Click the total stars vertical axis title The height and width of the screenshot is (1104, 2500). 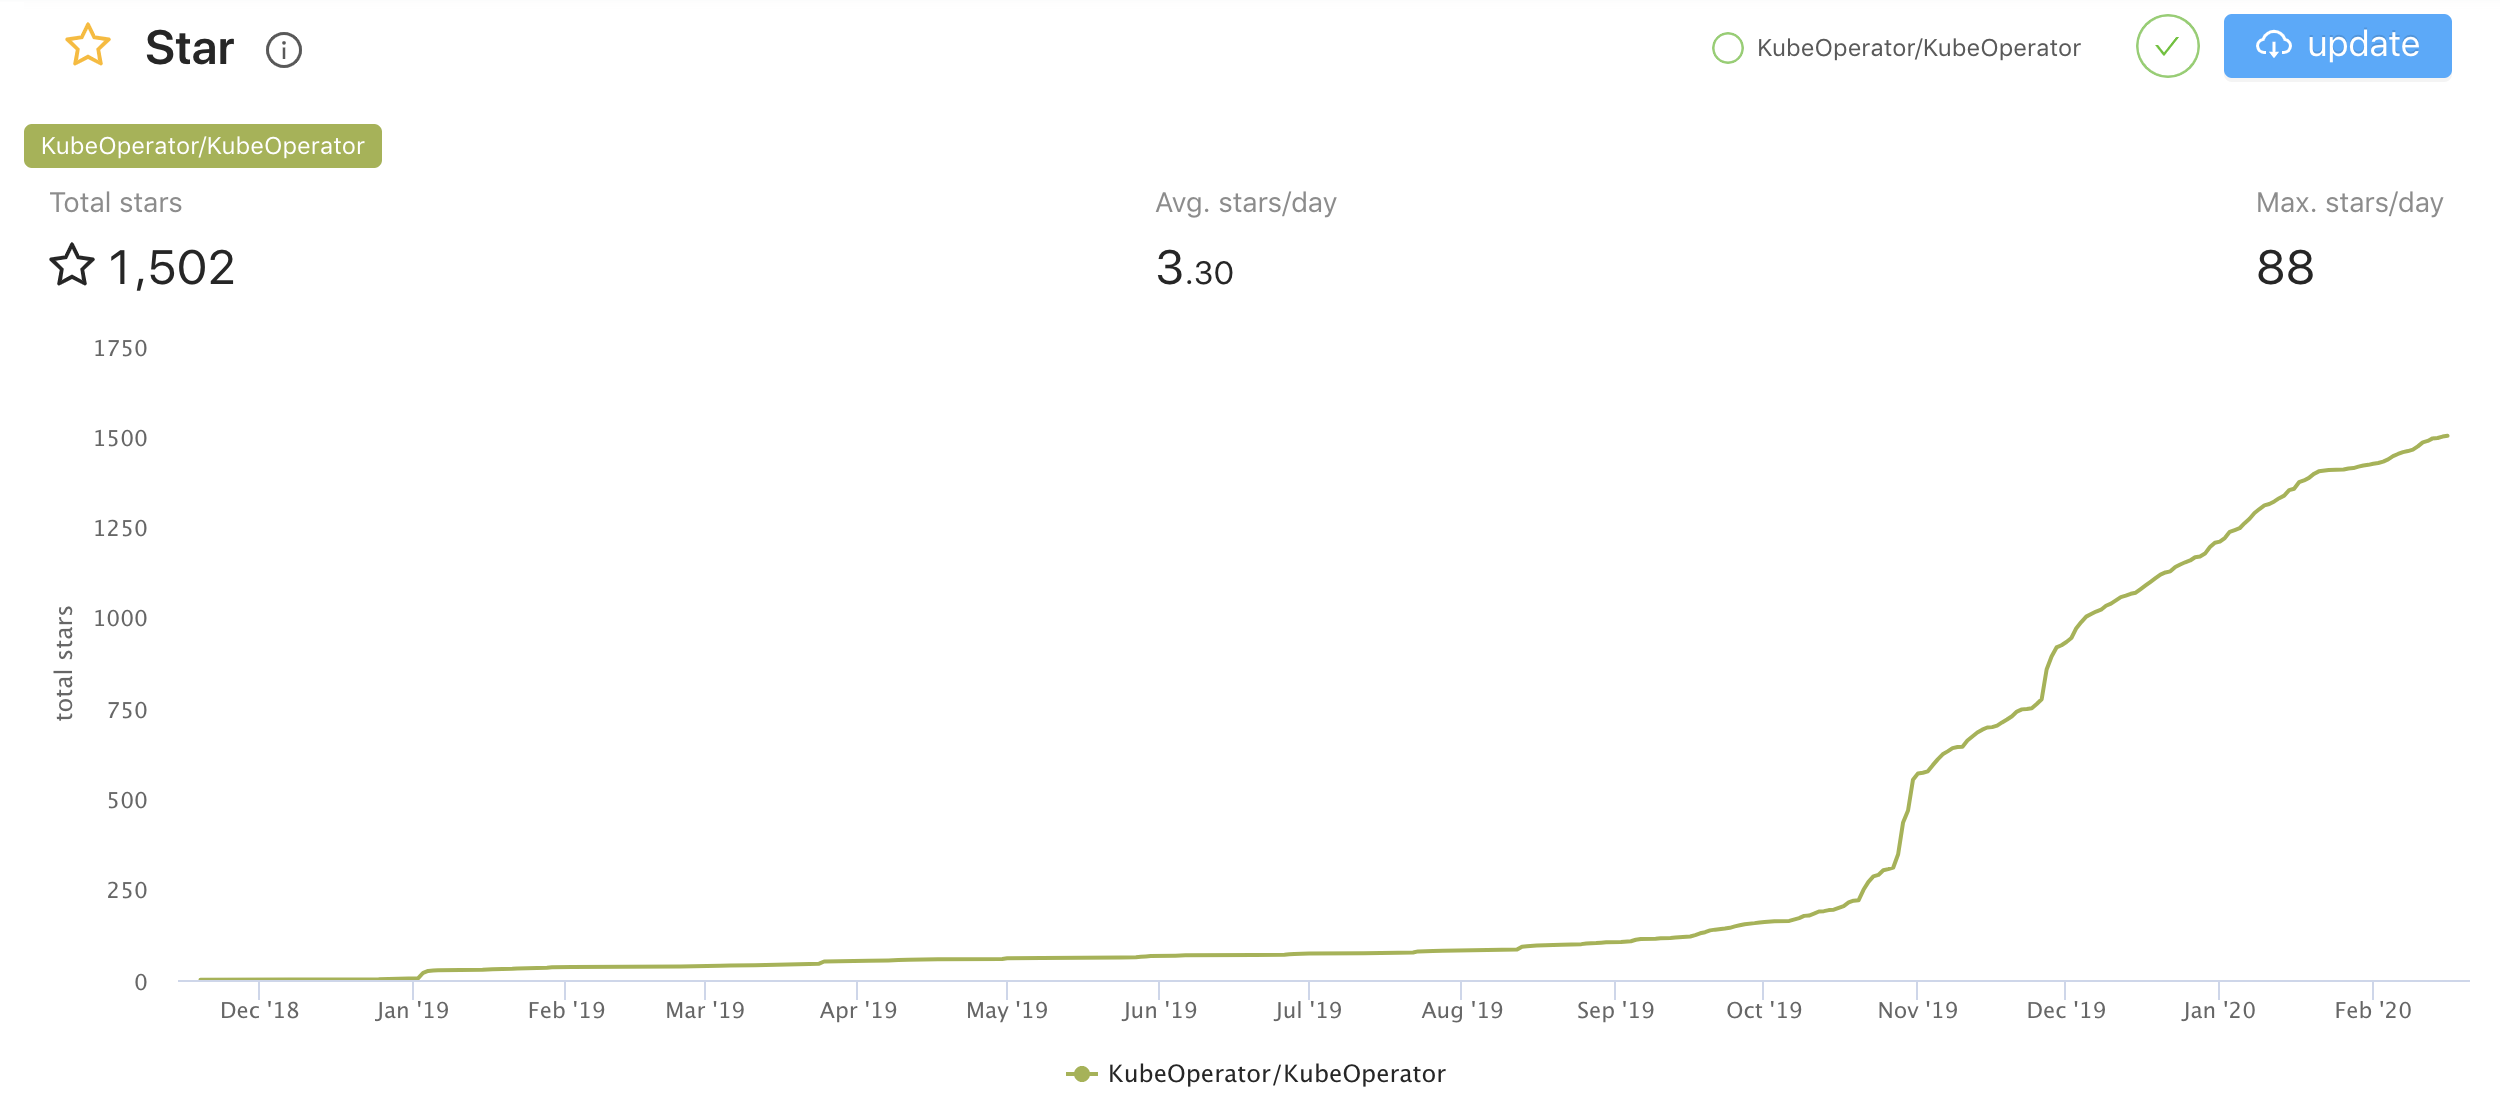64,663
